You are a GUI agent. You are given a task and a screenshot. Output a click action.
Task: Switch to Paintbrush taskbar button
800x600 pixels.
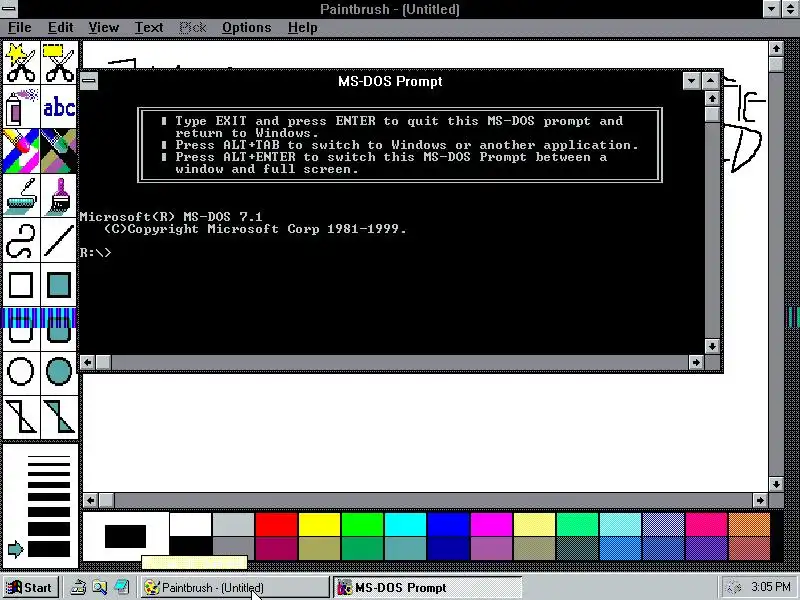234,588
